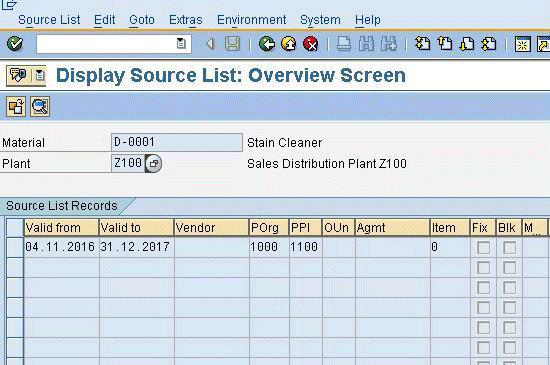Click the Plant field Z100
Viewport: 550px width, 365px height.
(x=128, y=163)
